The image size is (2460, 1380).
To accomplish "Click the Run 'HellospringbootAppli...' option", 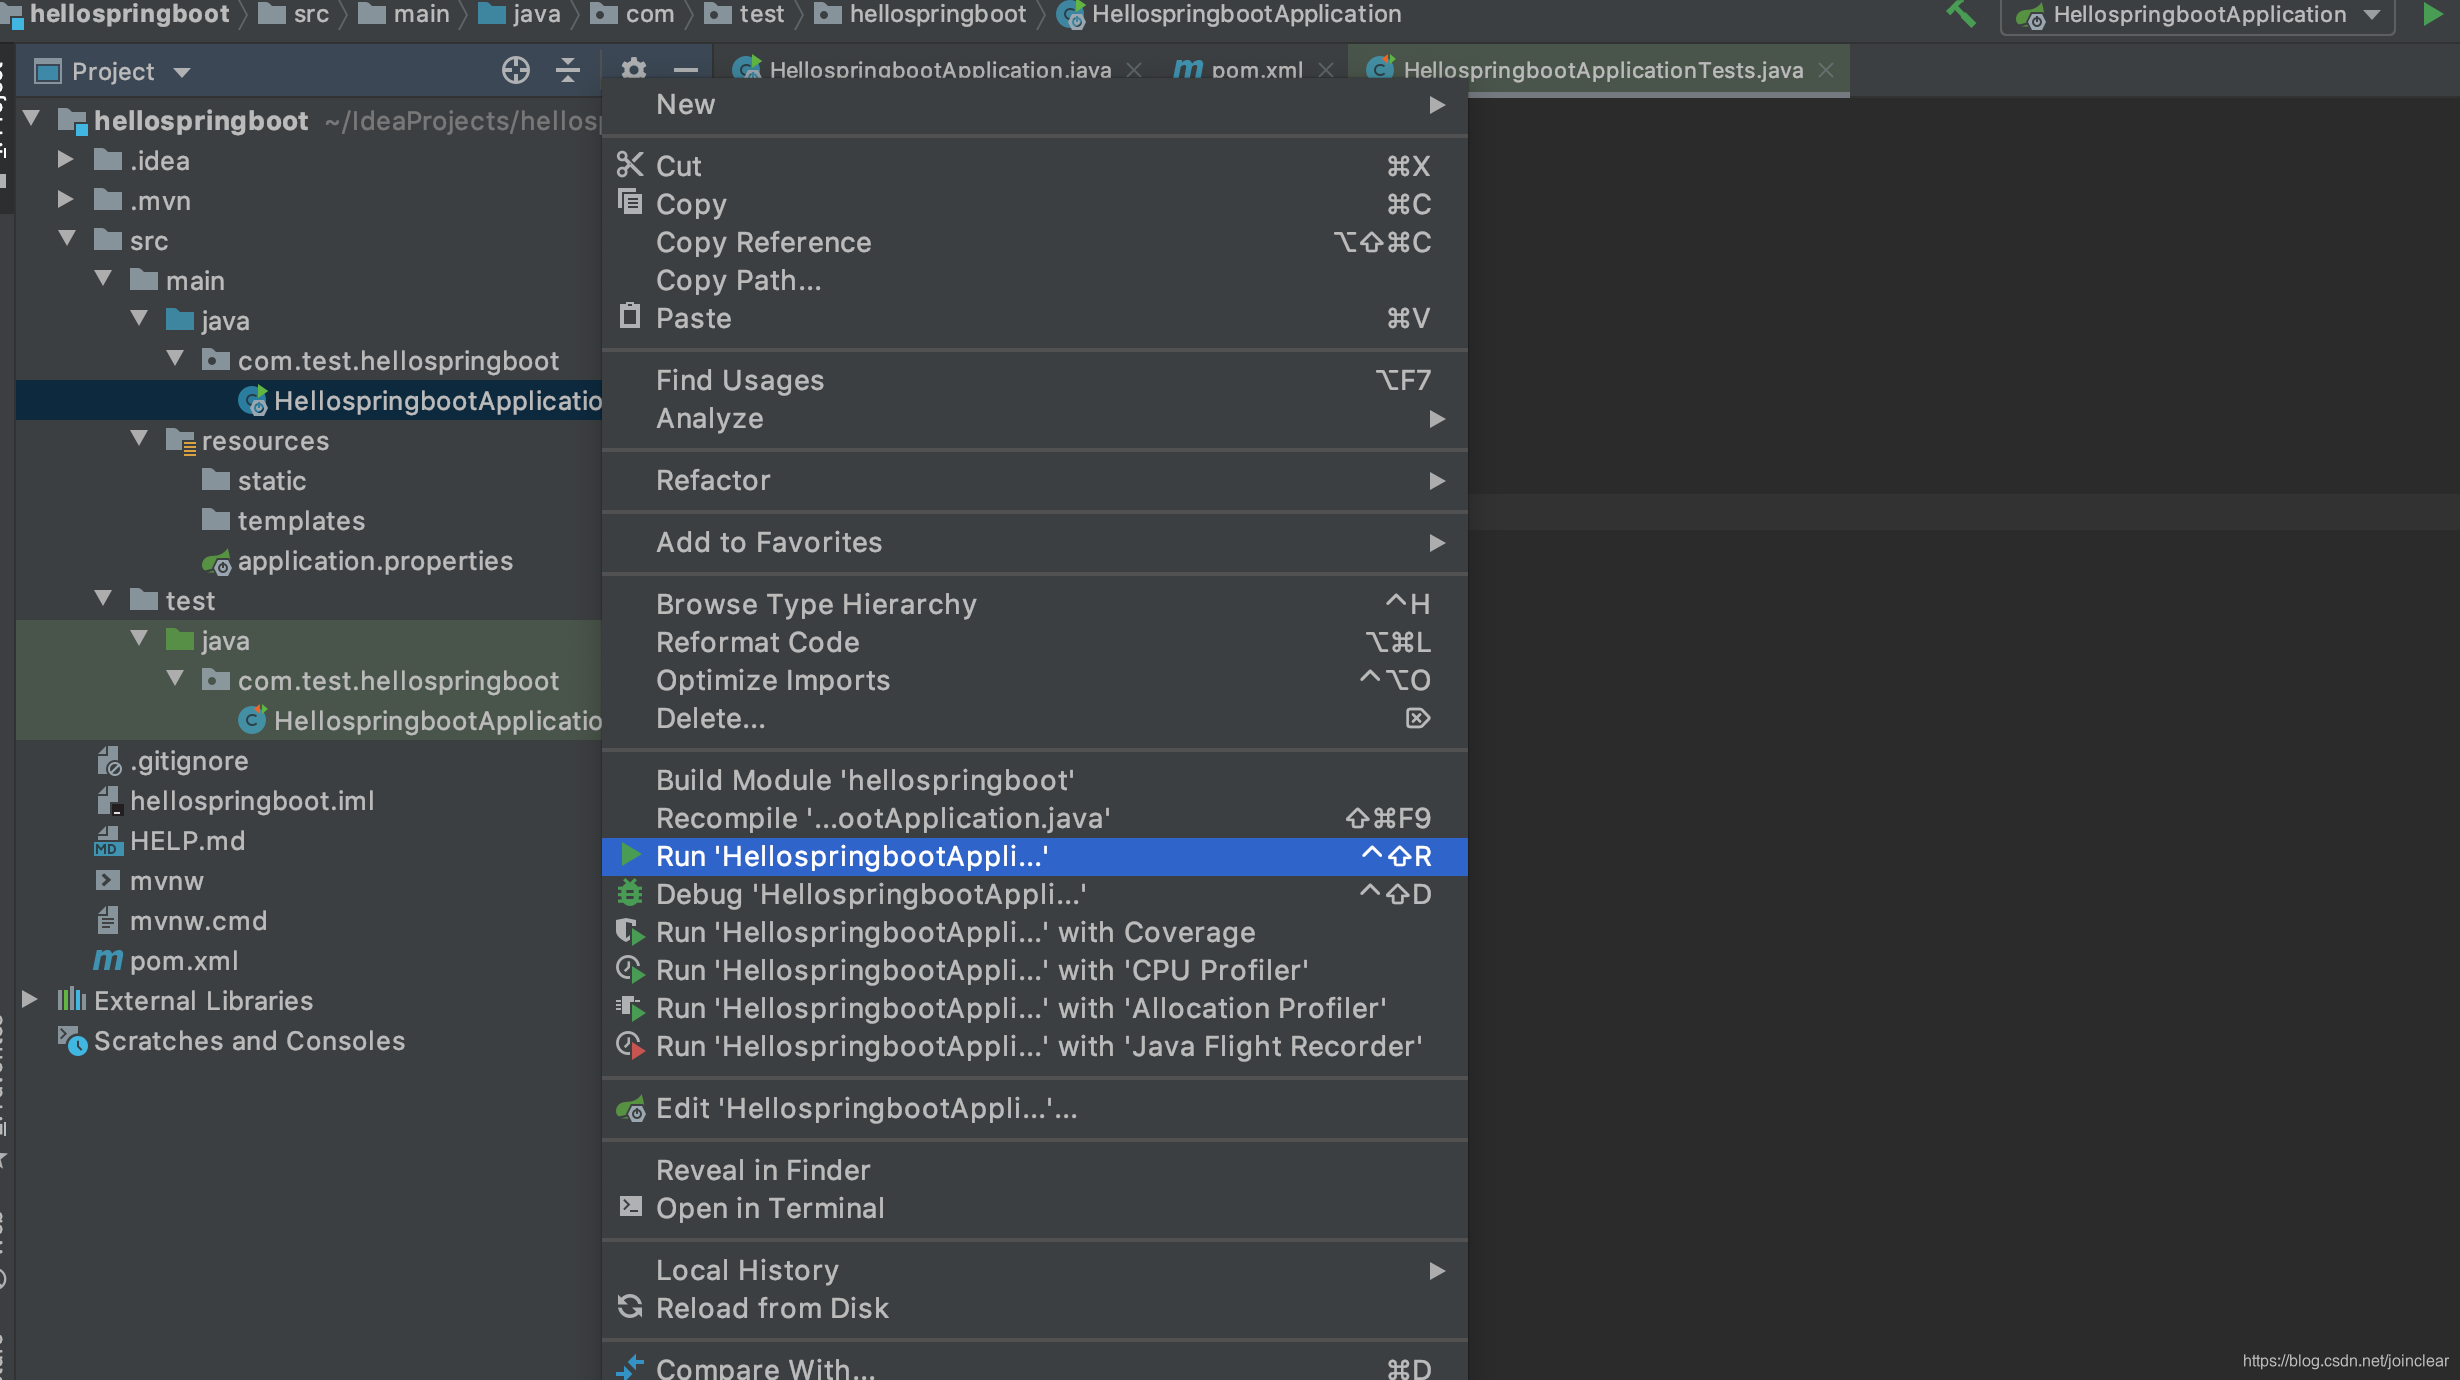I will [x=852, y=856].
